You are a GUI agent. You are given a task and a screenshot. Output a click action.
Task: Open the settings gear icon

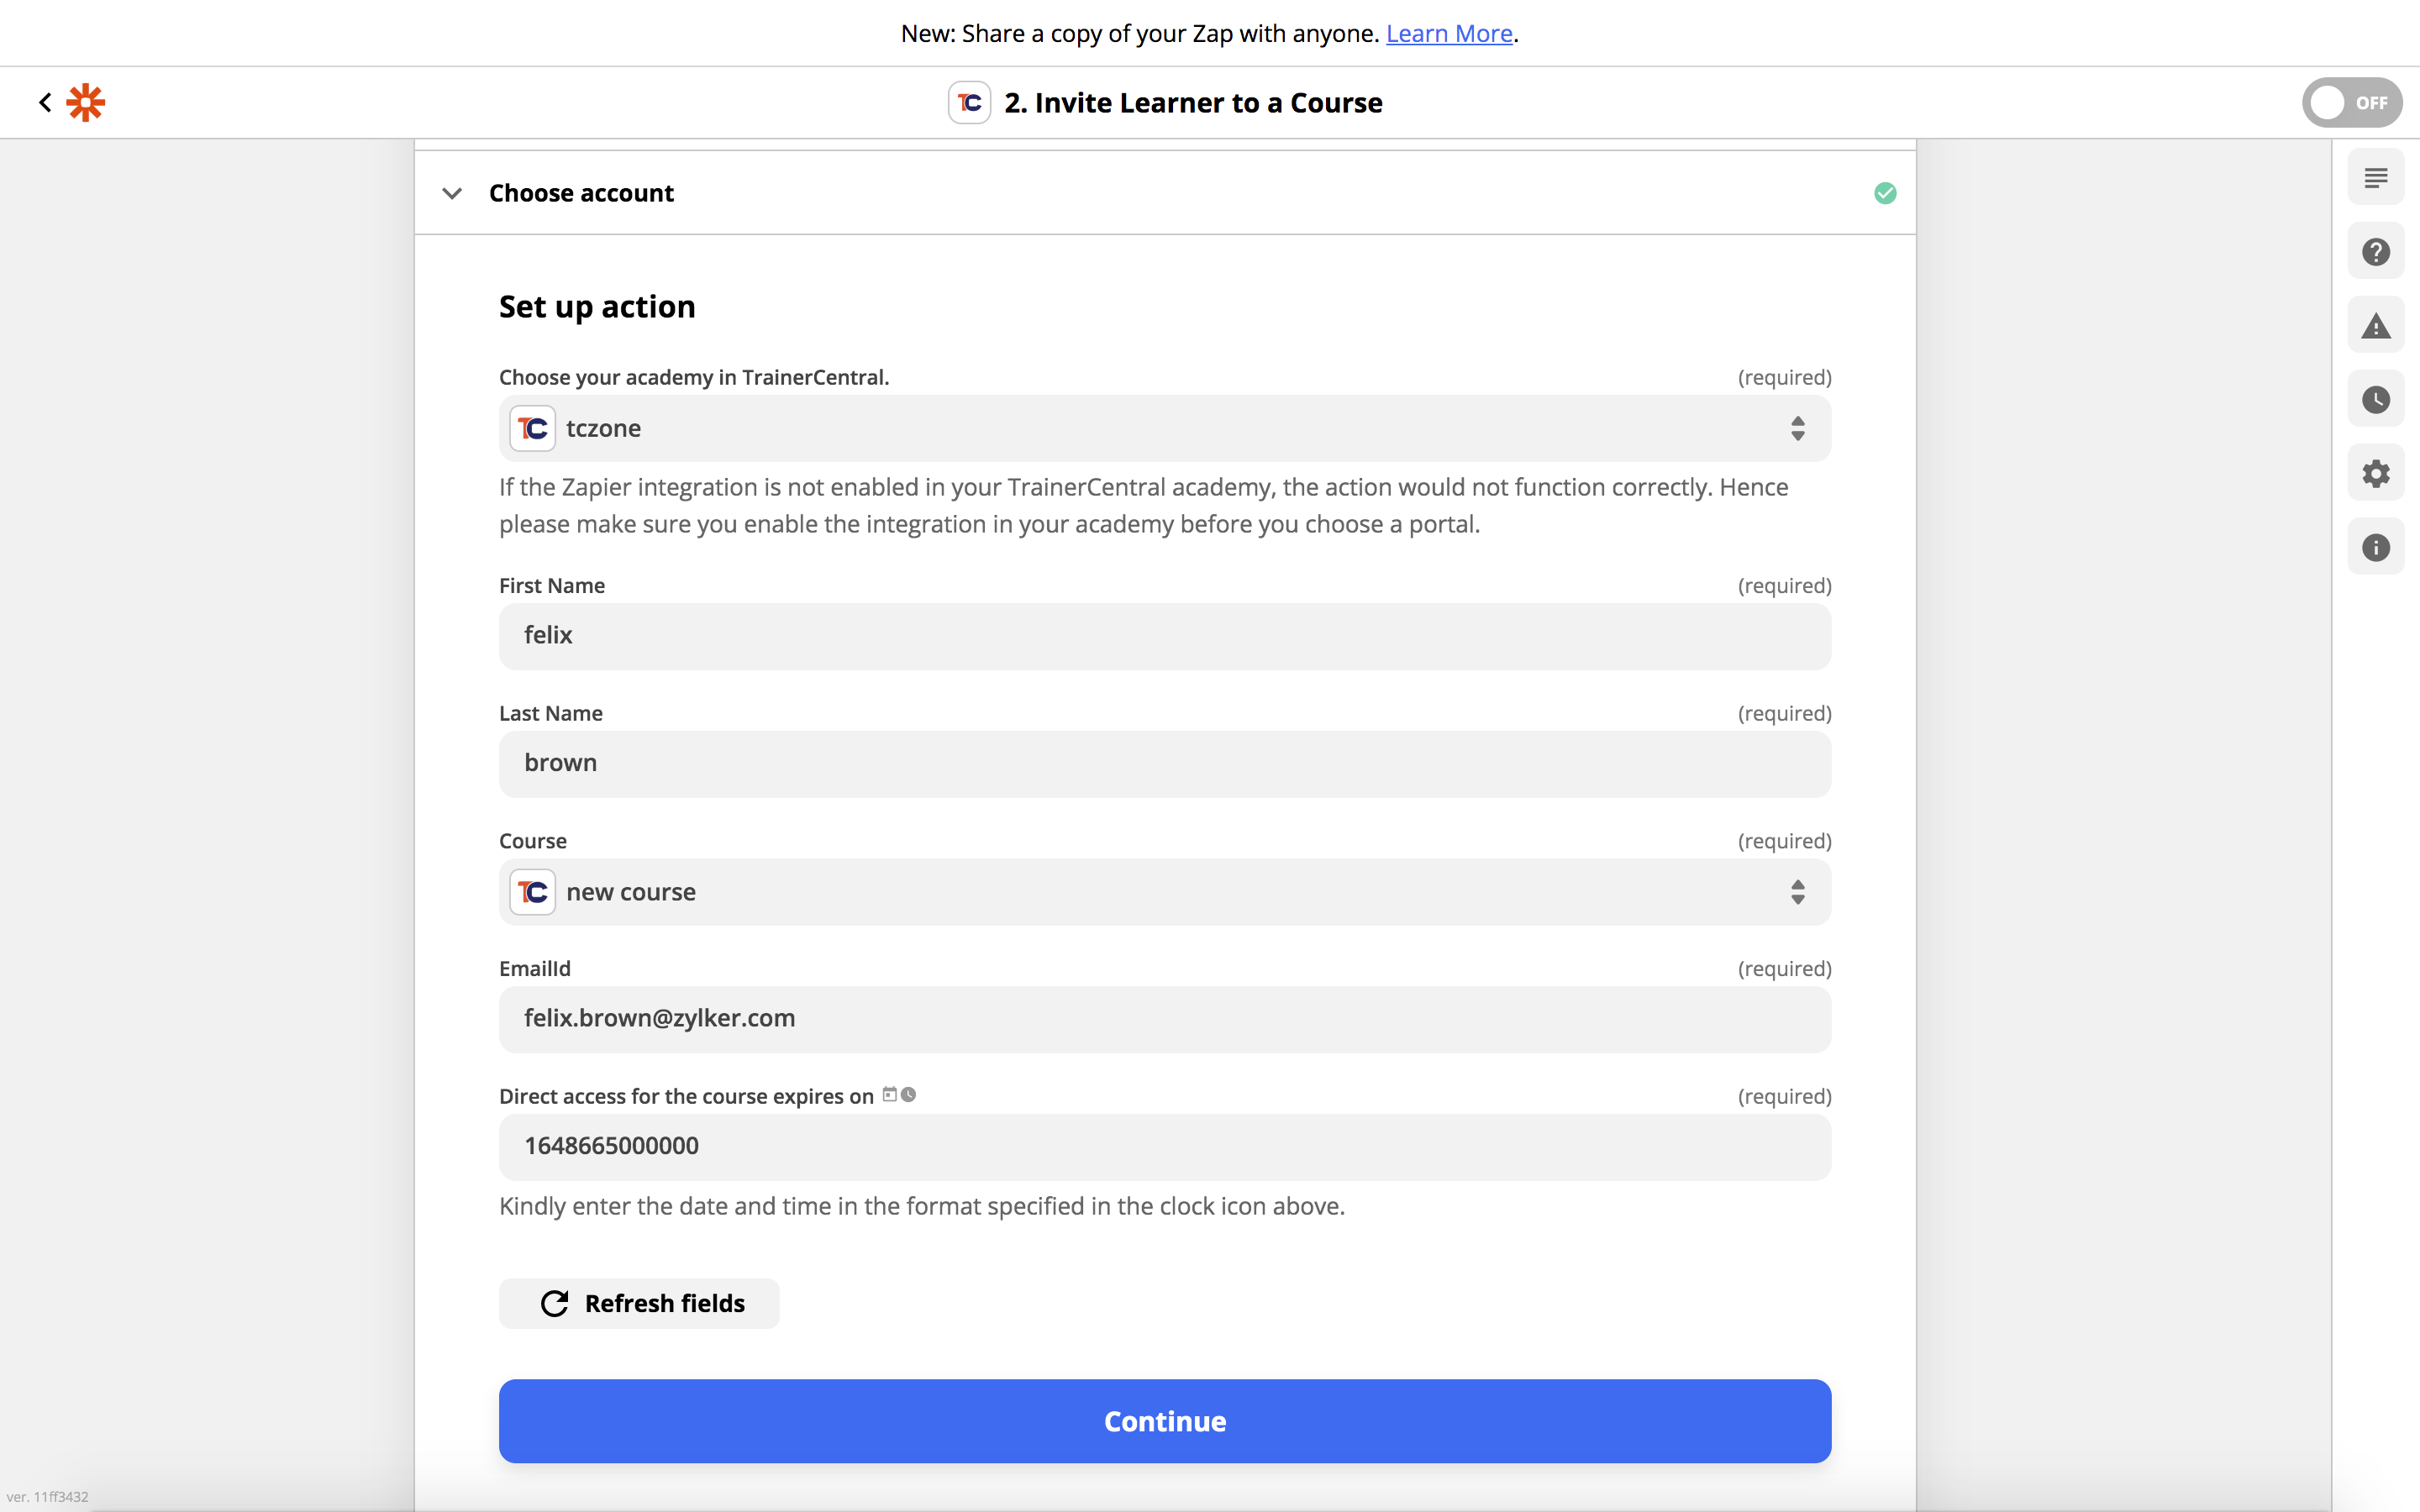(x=2376, y=474)
